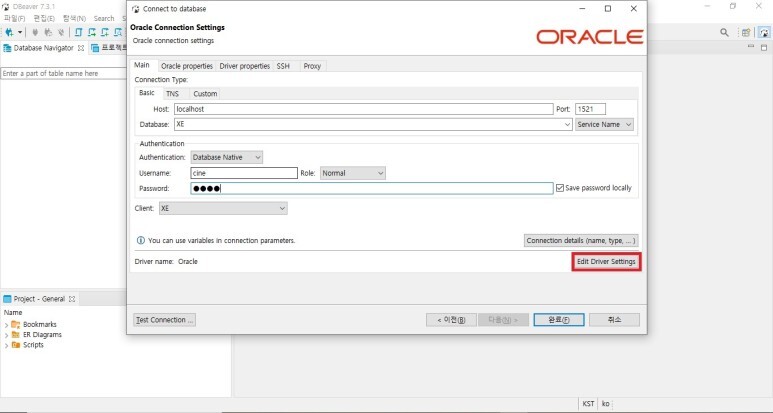This screenshot has width=773, height=413.
Task: Switch to the Oracle properties tab
Action: [187, 66]
